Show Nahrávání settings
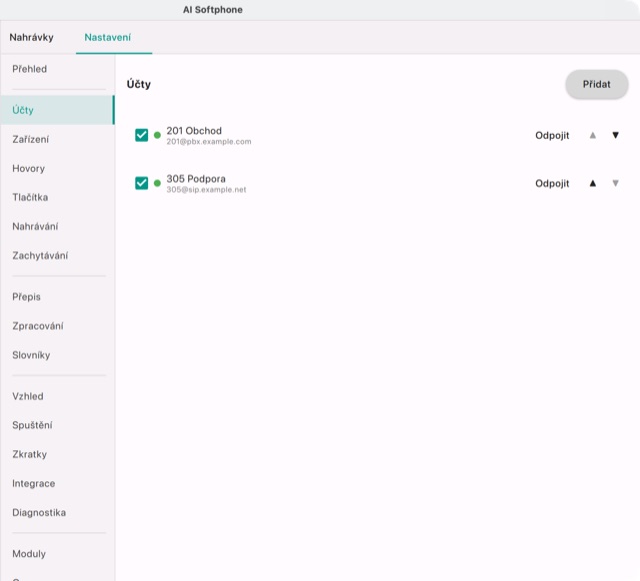 click(57, 227)
